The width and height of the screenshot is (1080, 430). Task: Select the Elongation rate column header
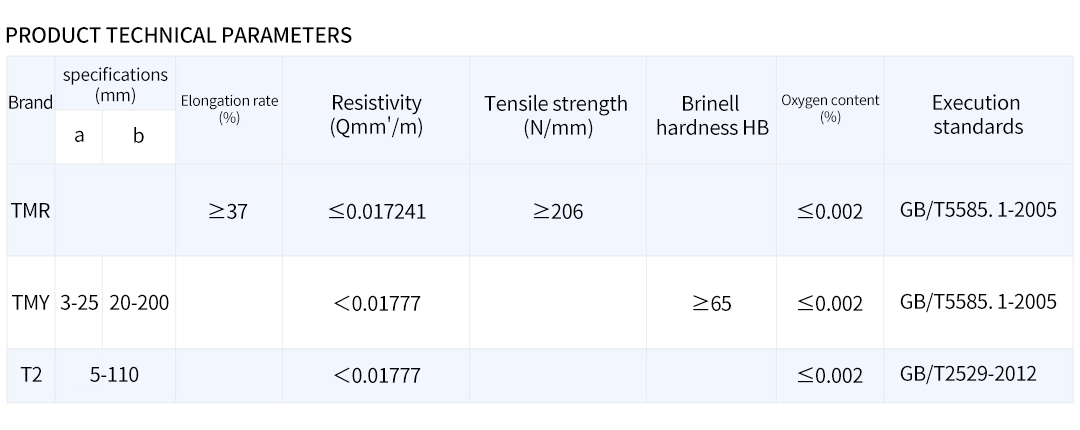[229, 108]
